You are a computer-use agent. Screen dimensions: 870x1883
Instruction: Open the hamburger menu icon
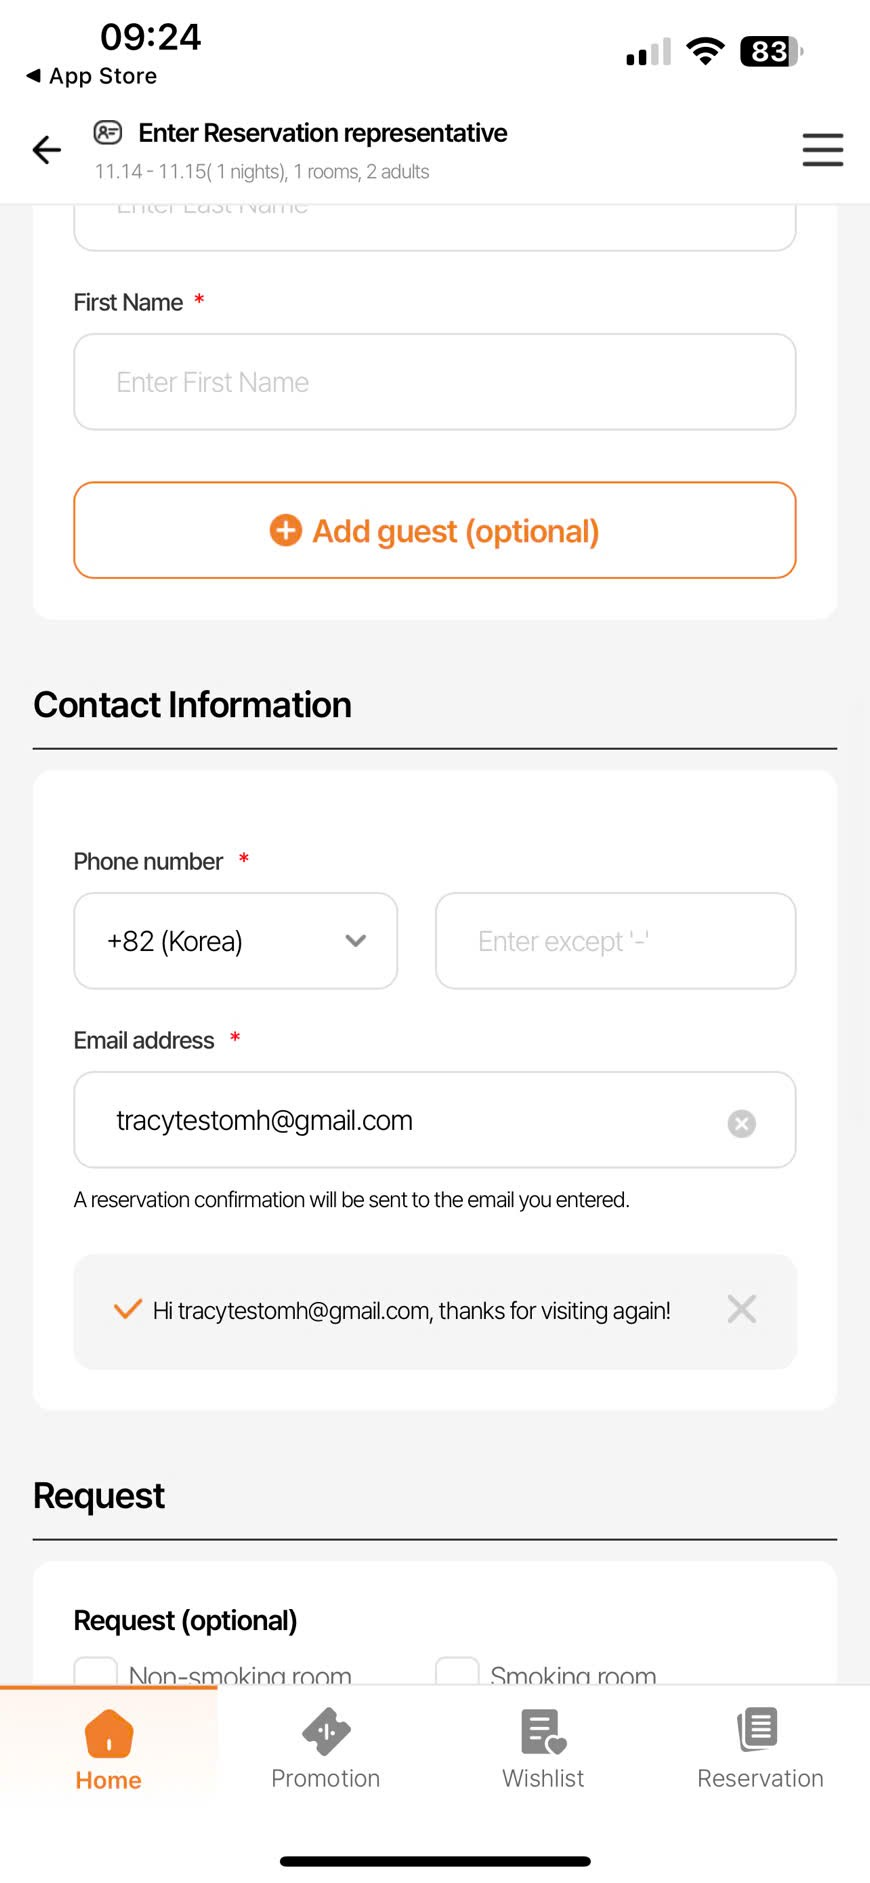click(x=822, y=150)
